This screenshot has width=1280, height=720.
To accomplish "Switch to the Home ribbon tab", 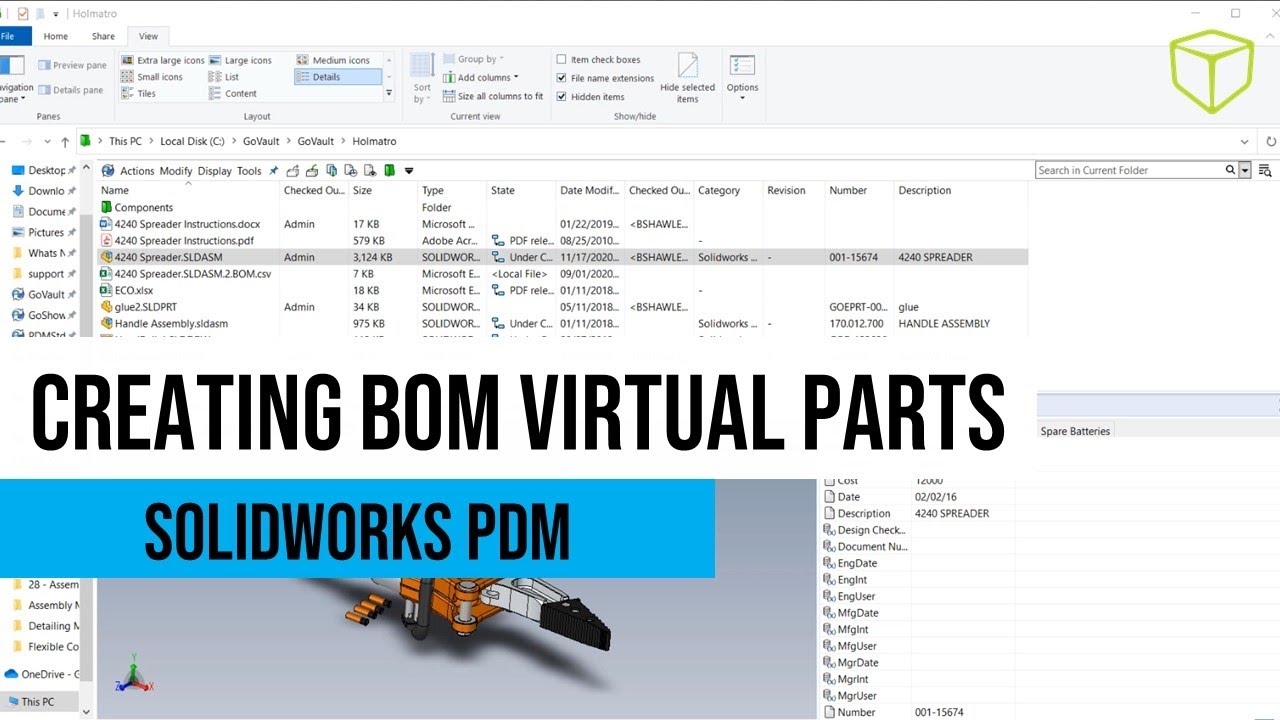I will pos(56,36).
